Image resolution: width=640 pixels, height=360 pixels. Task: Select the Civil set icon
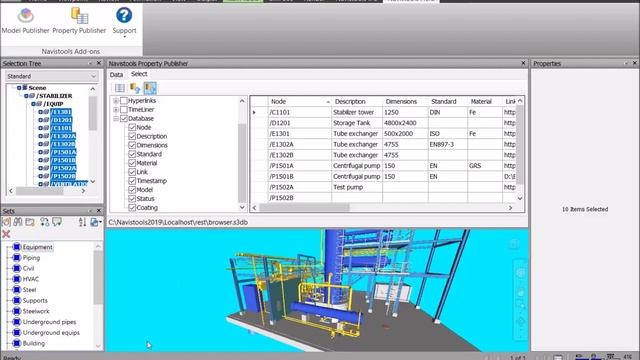pos(16,268)
